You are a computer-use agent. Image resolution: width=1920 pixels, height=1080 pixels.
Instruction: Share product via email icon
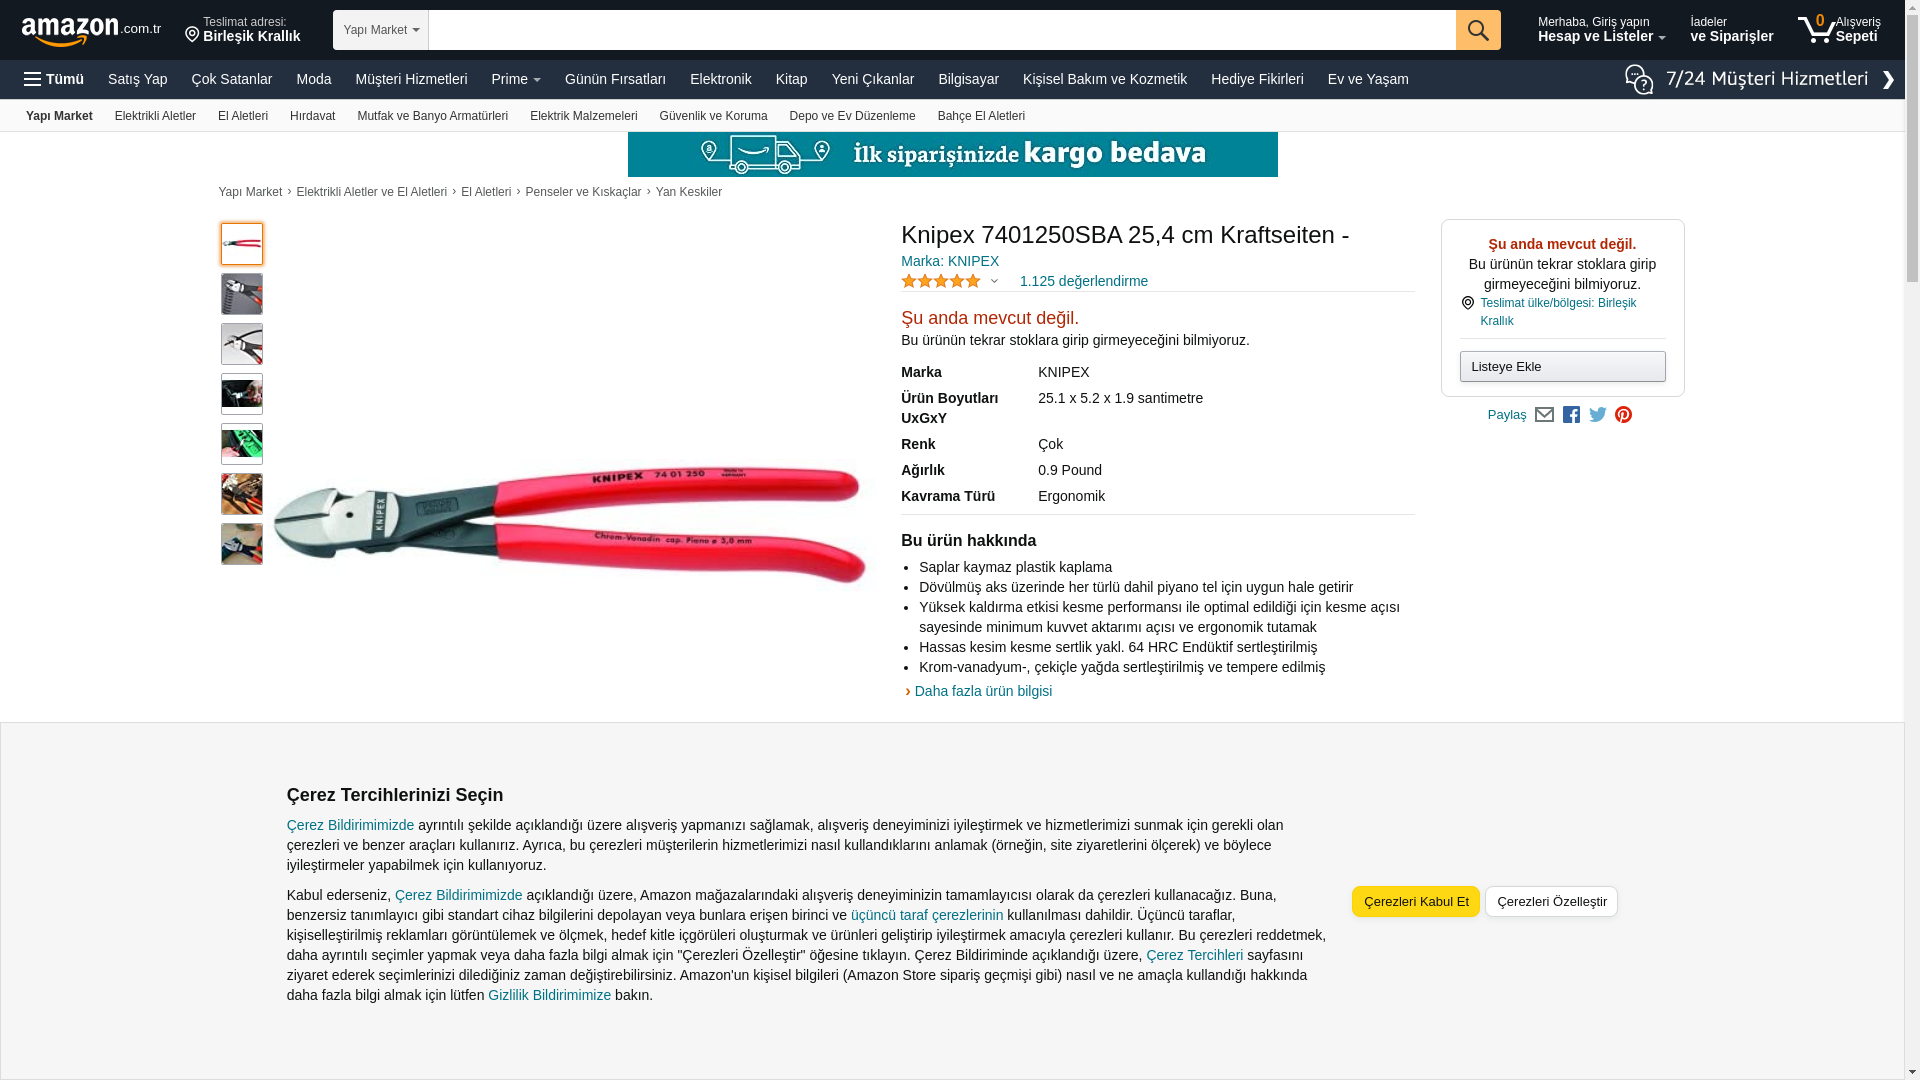click(x=1544, y=415)
